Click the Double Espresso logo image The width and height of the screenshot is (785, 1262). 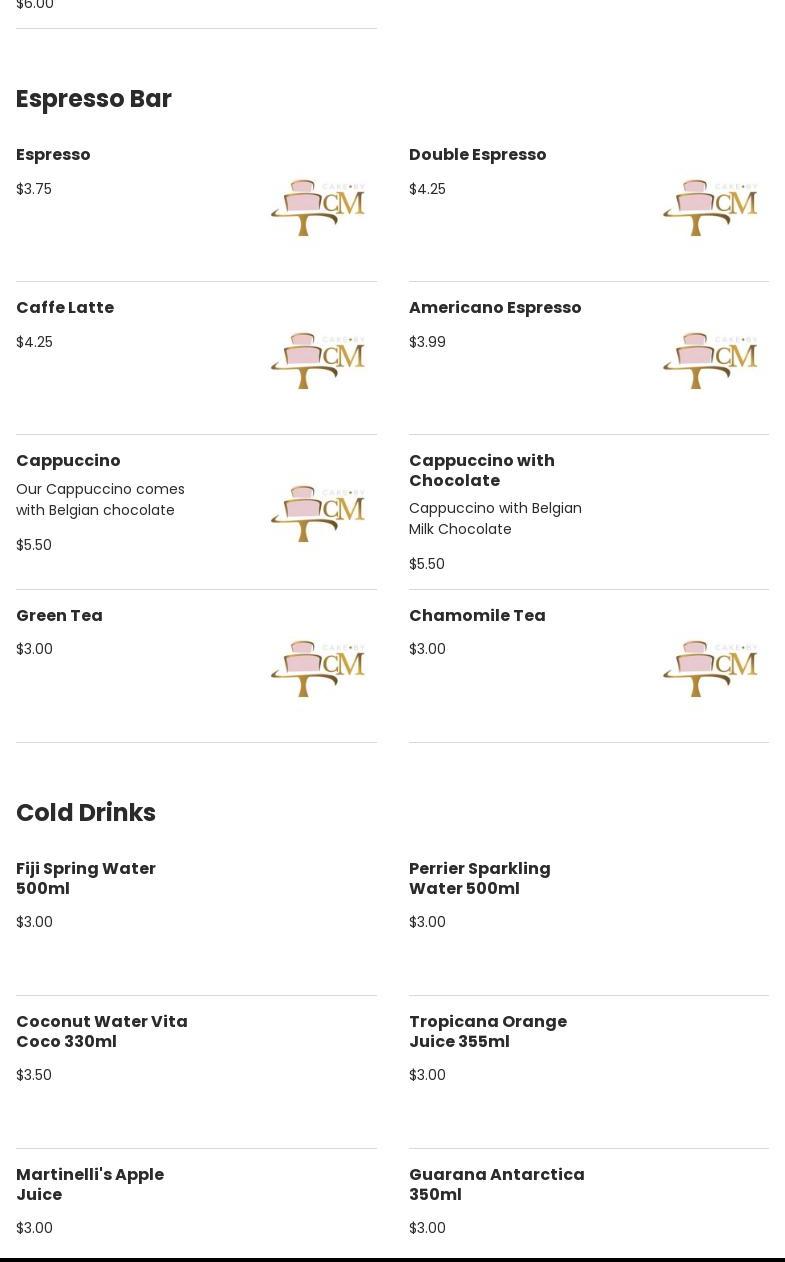710,207
